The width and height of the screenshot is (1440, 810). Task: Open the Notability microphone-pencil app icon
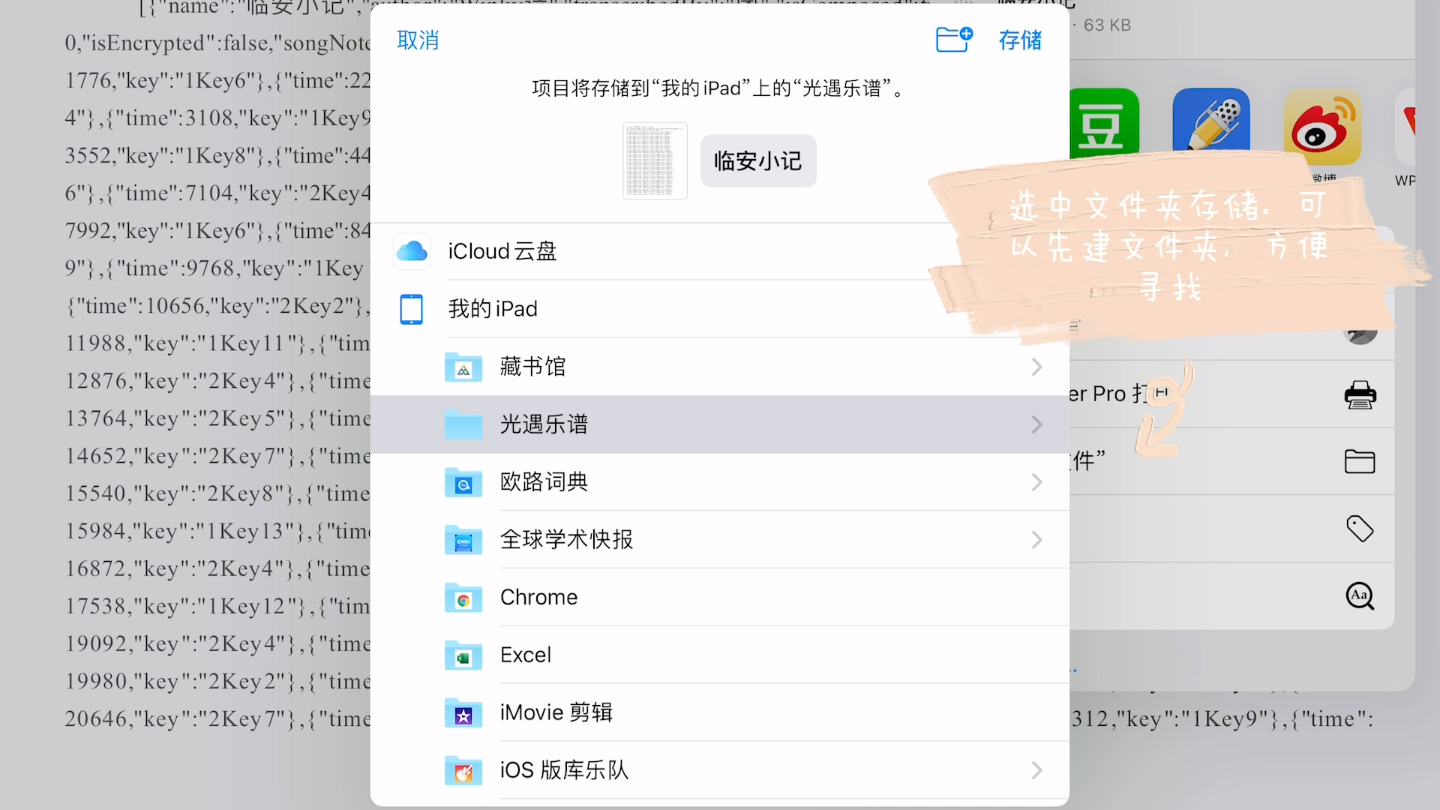tap(1211, 124)
